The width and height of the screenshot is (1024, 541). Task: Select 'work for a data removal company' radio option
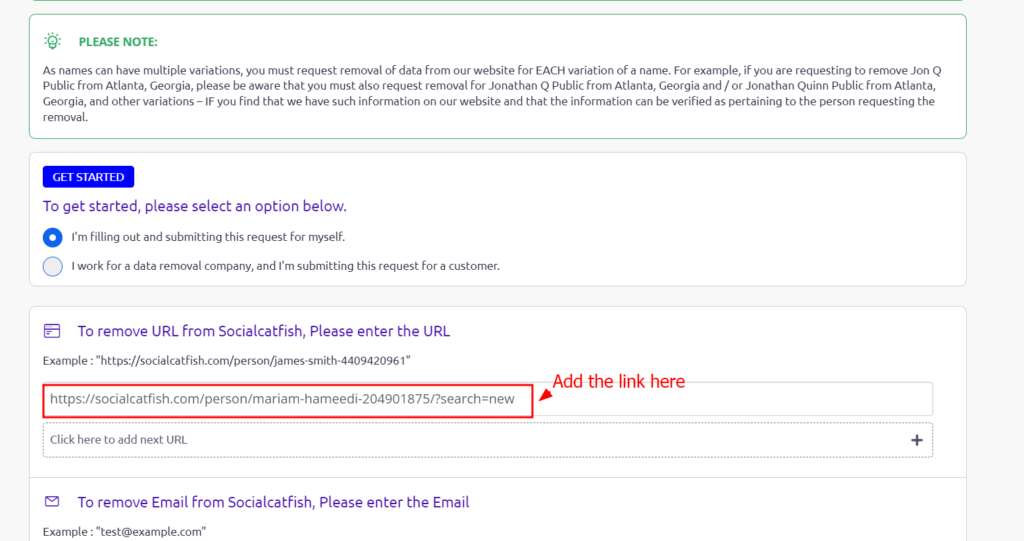(53, 267)
